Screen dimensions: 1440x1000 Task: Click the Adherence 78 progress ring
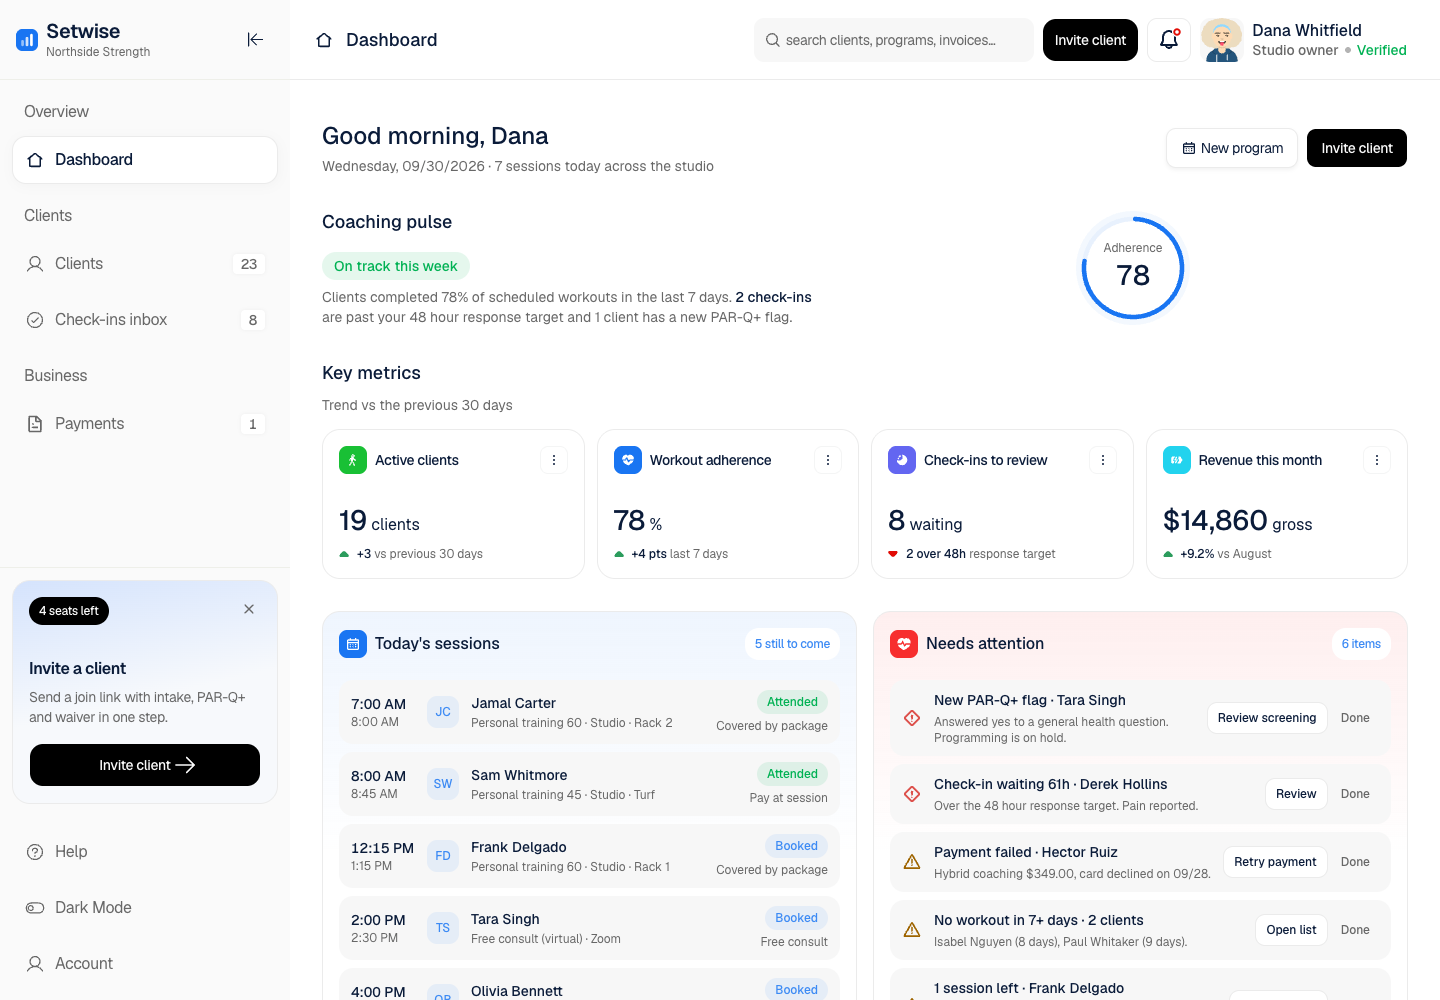point(1133,268)
